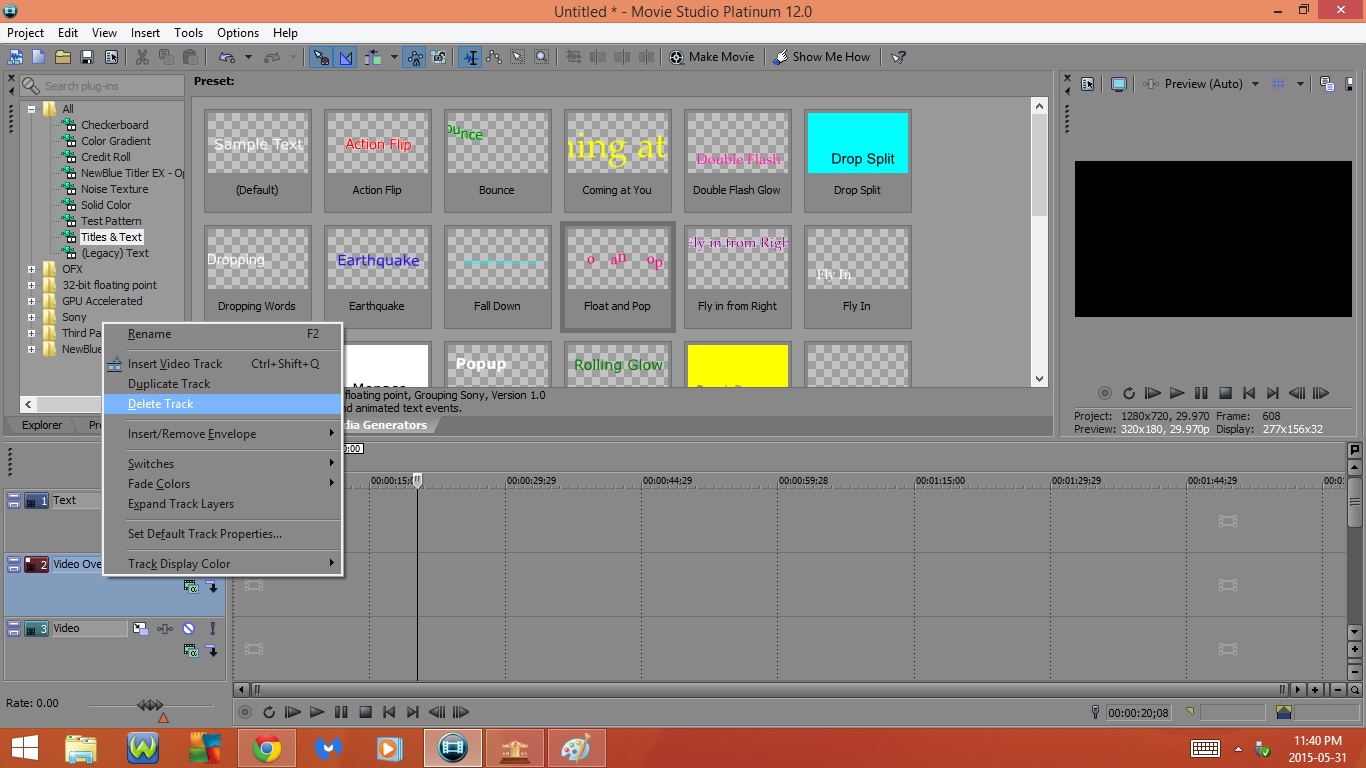Image resolution: width=1366 pixels, height=768 pixels.
Task: Open the Explorer tab
Action: click(42, 425)
